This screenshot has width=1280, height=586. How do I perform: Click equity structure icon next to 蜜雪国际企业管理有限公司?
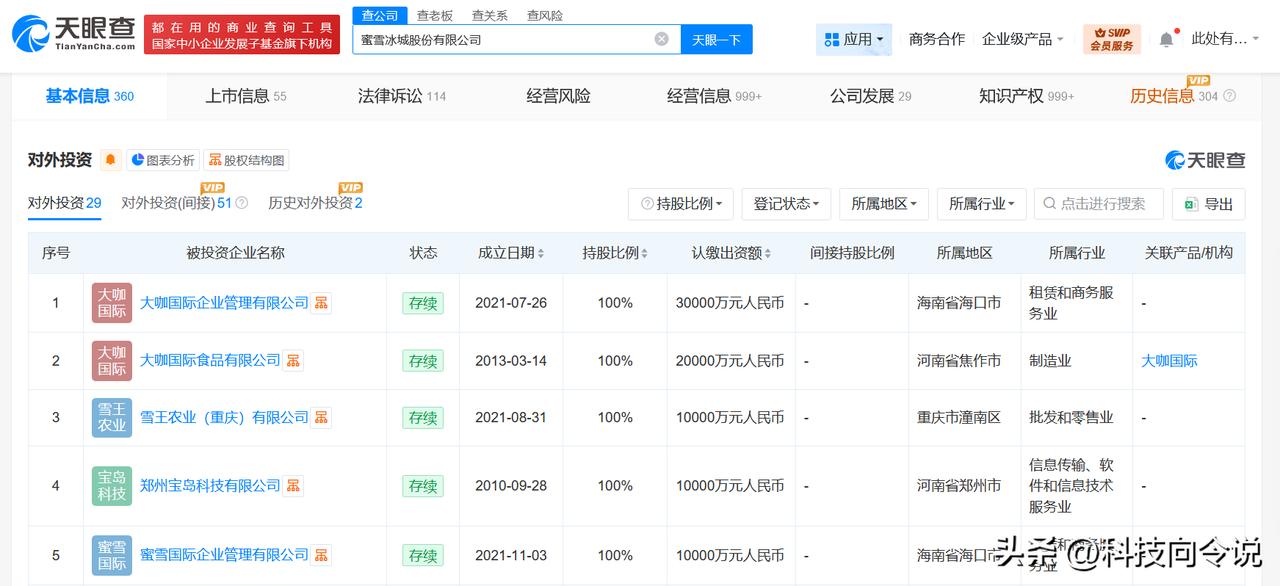coord(321,555)
